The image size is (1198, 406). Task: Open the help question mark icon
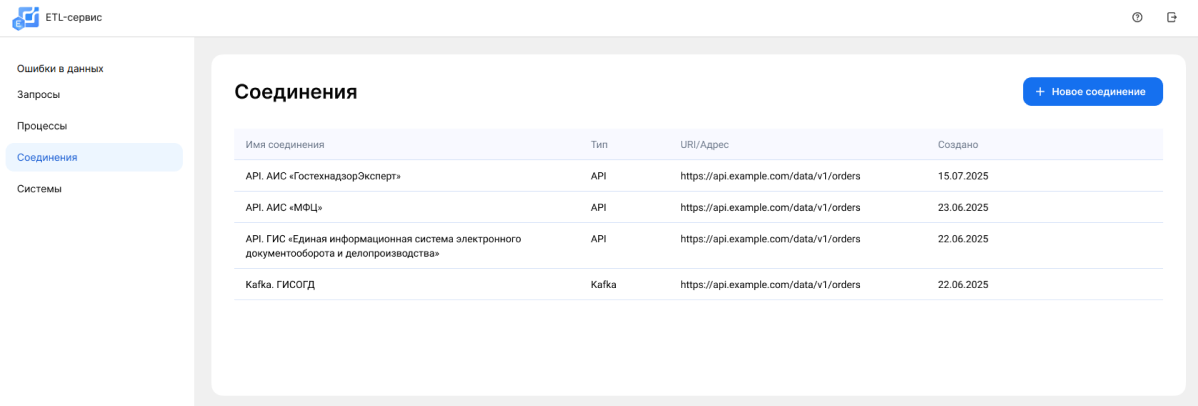(1137, 17)
